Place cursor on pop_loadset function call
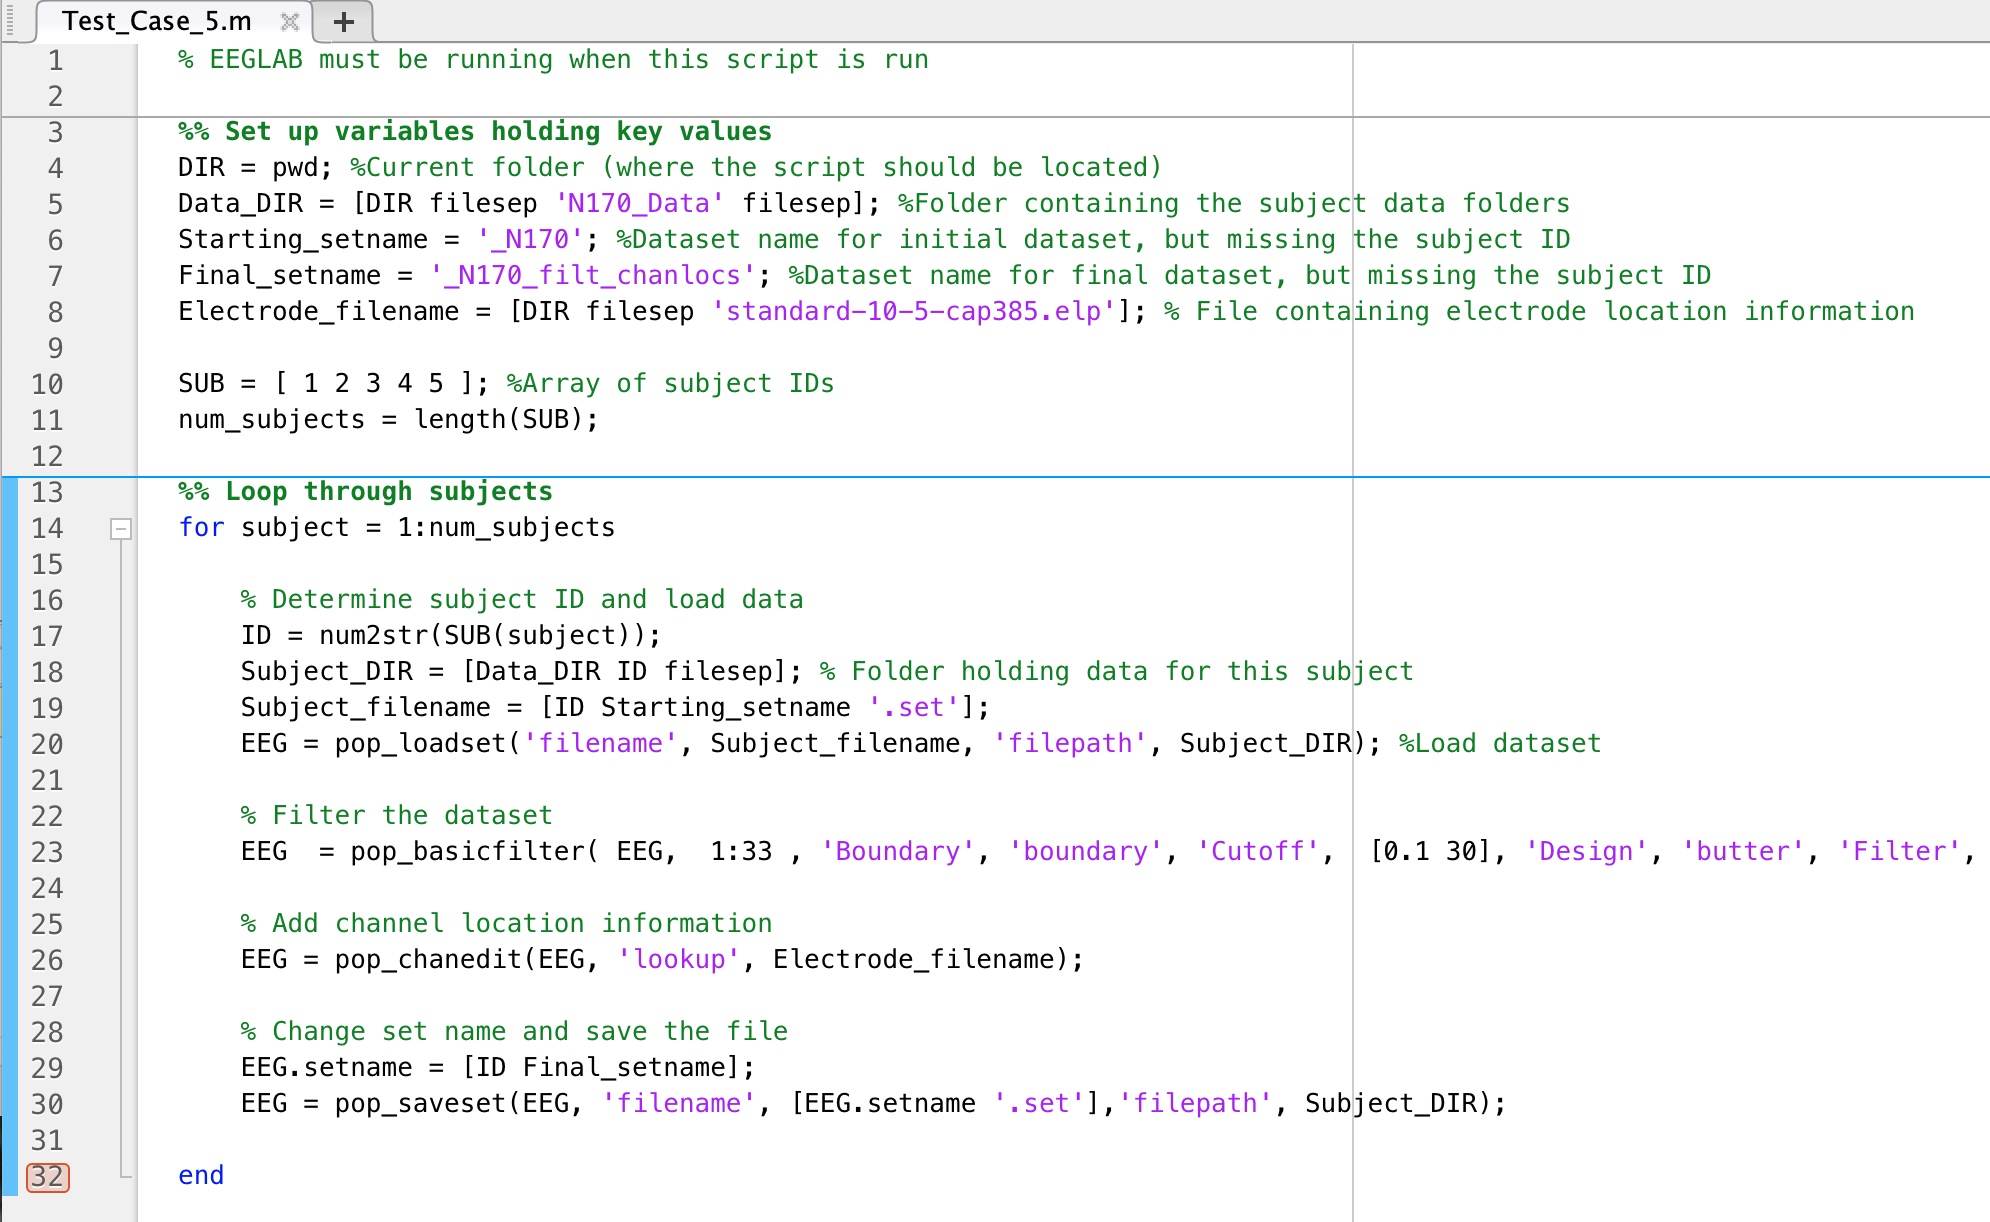 420,744
